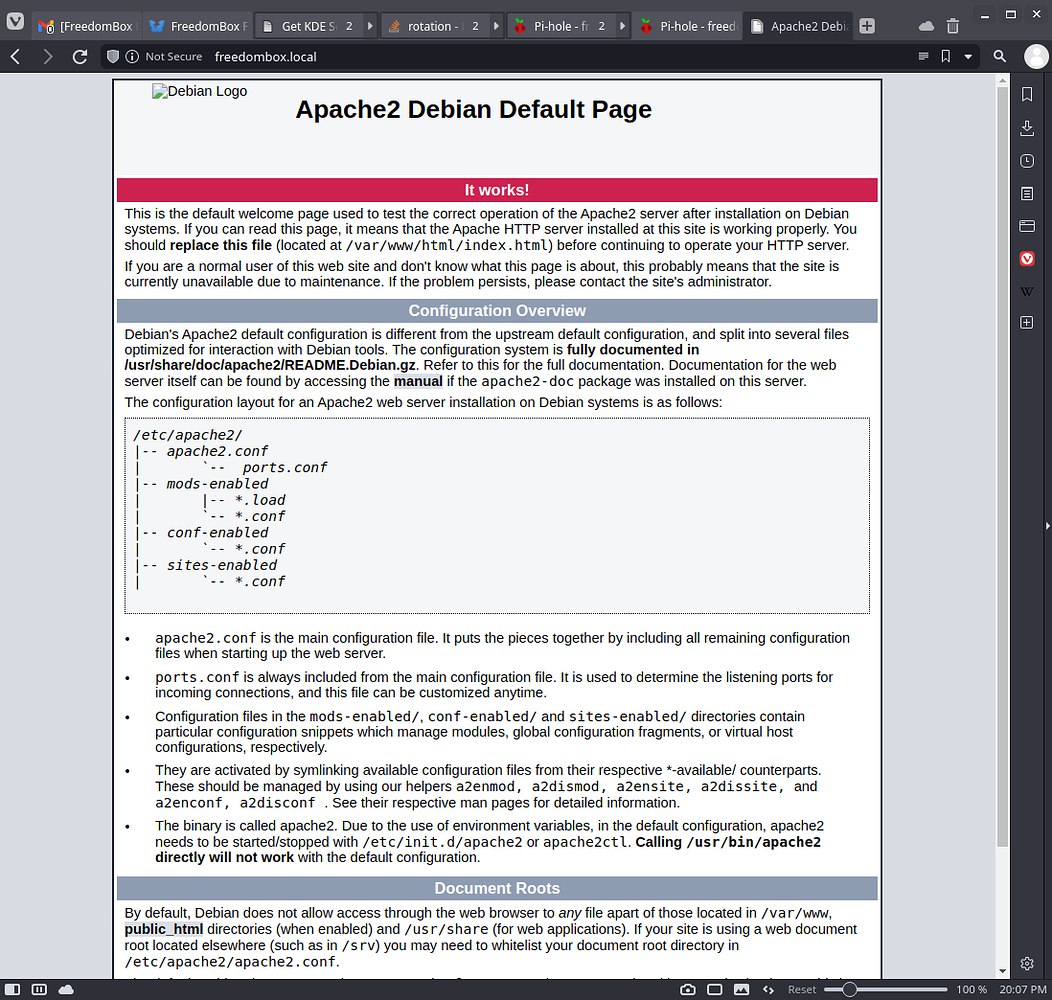Expand the Not Secure site info popup
Viewport: 1052px width, 1000px height.
(x=134, y=57)
